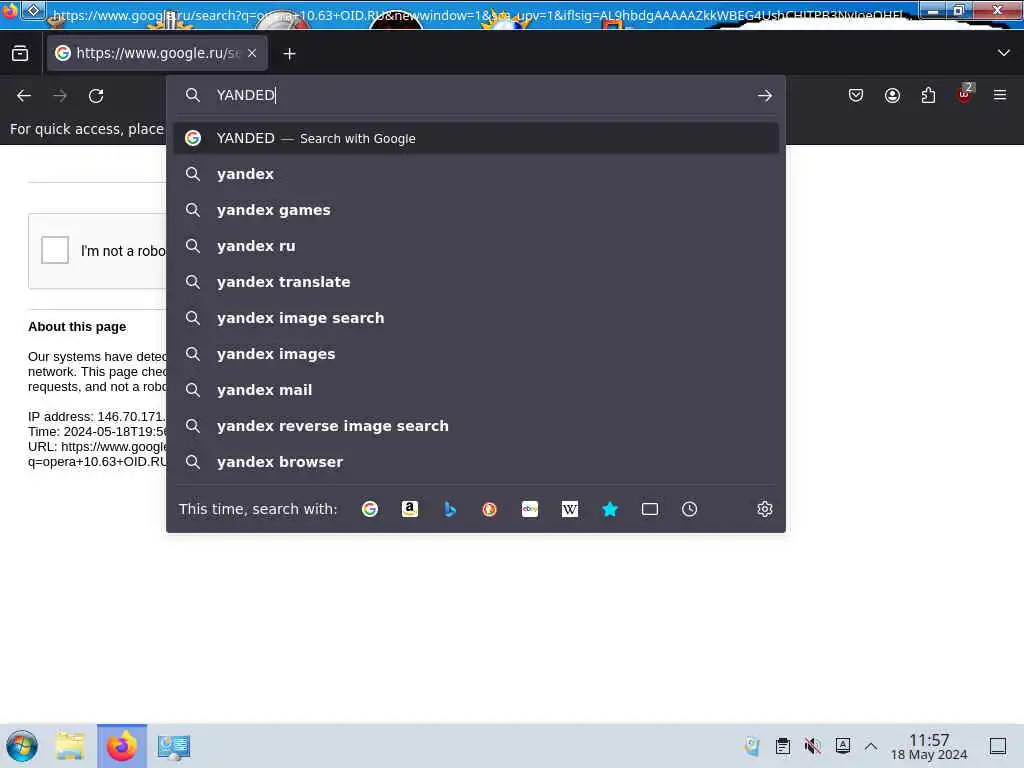Choose the 'yandex ru' suggestion
The width and height of the screenshot is (1024, 768).
476,246
